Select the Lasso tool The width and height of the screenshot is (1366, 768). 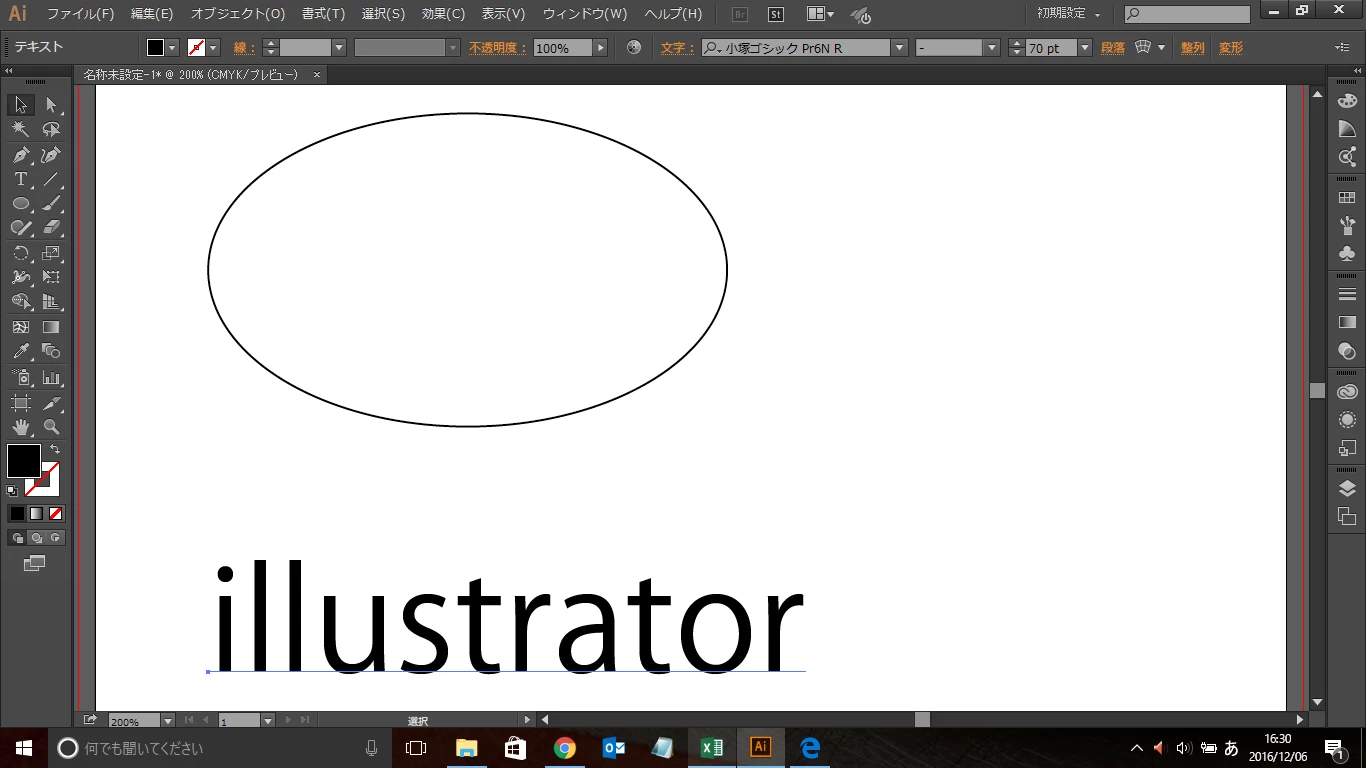click(51, 130)
